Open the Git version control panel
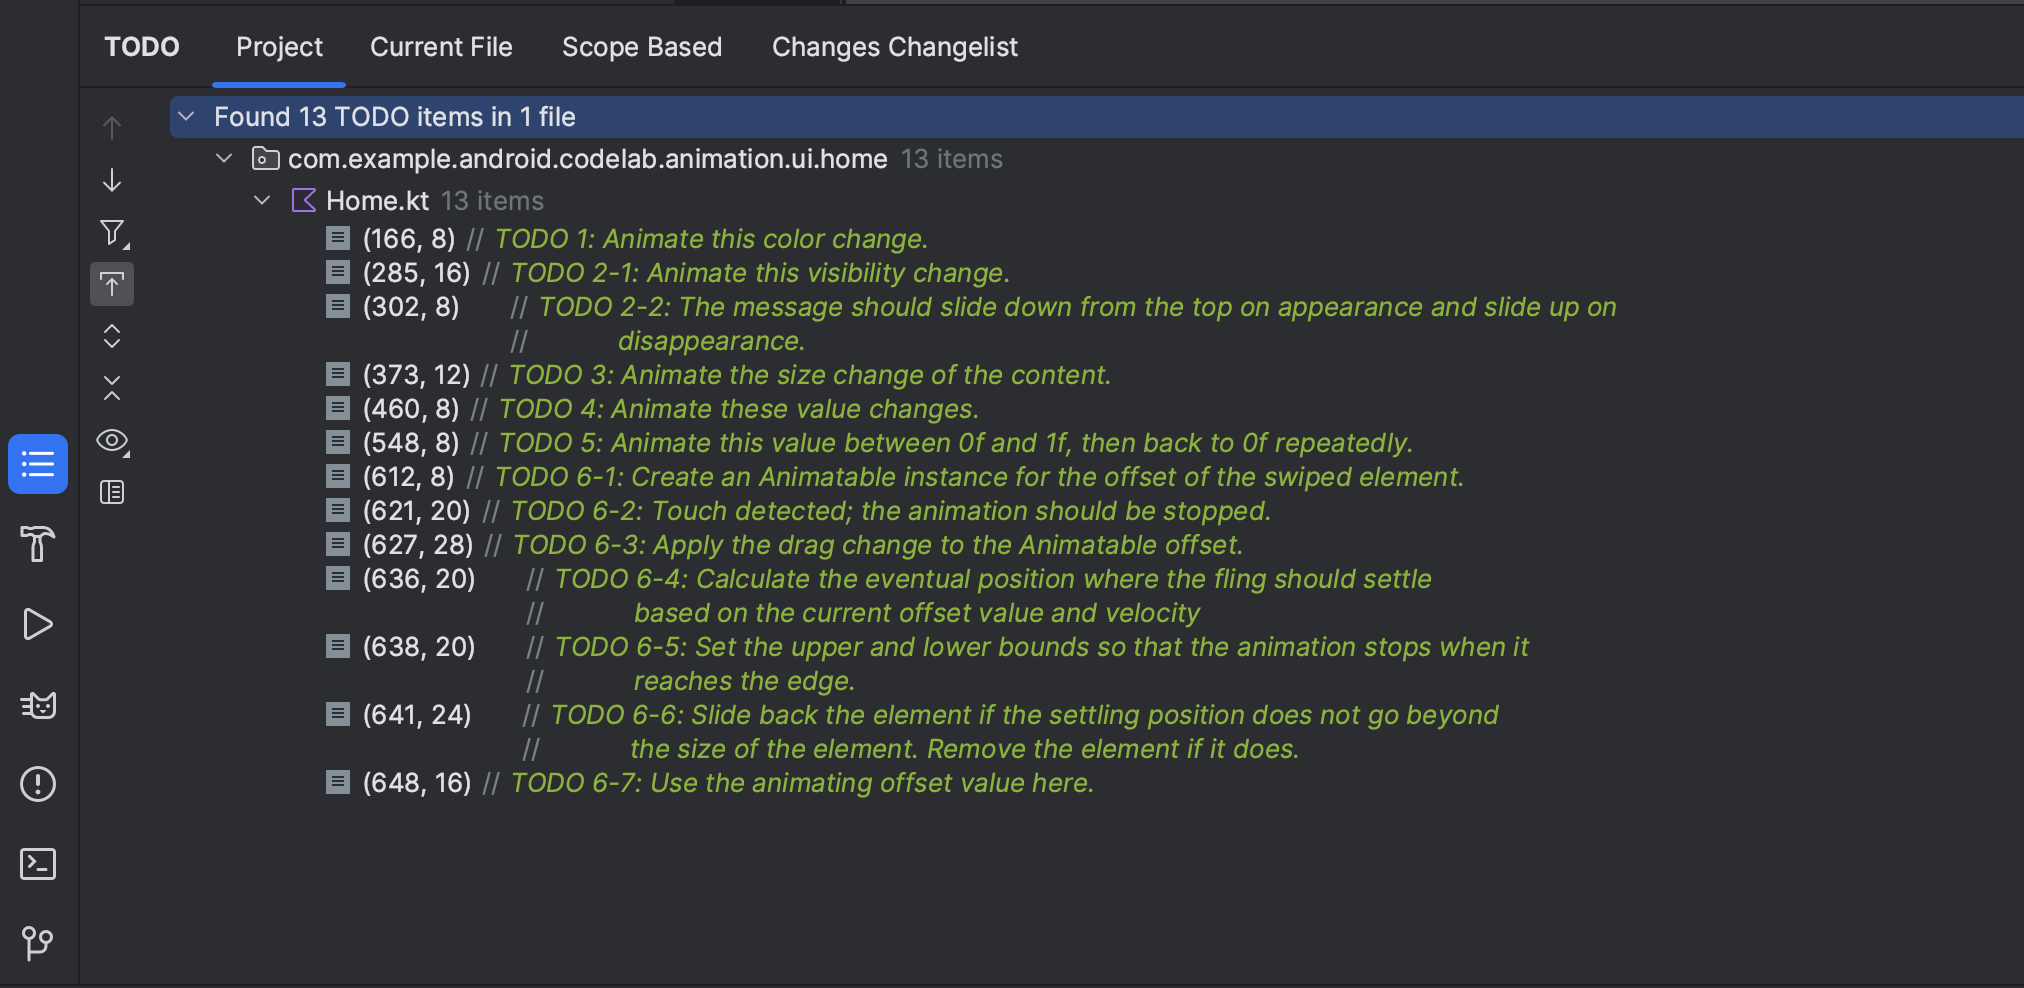This screenshot has width=2024, height=988. 38,943
